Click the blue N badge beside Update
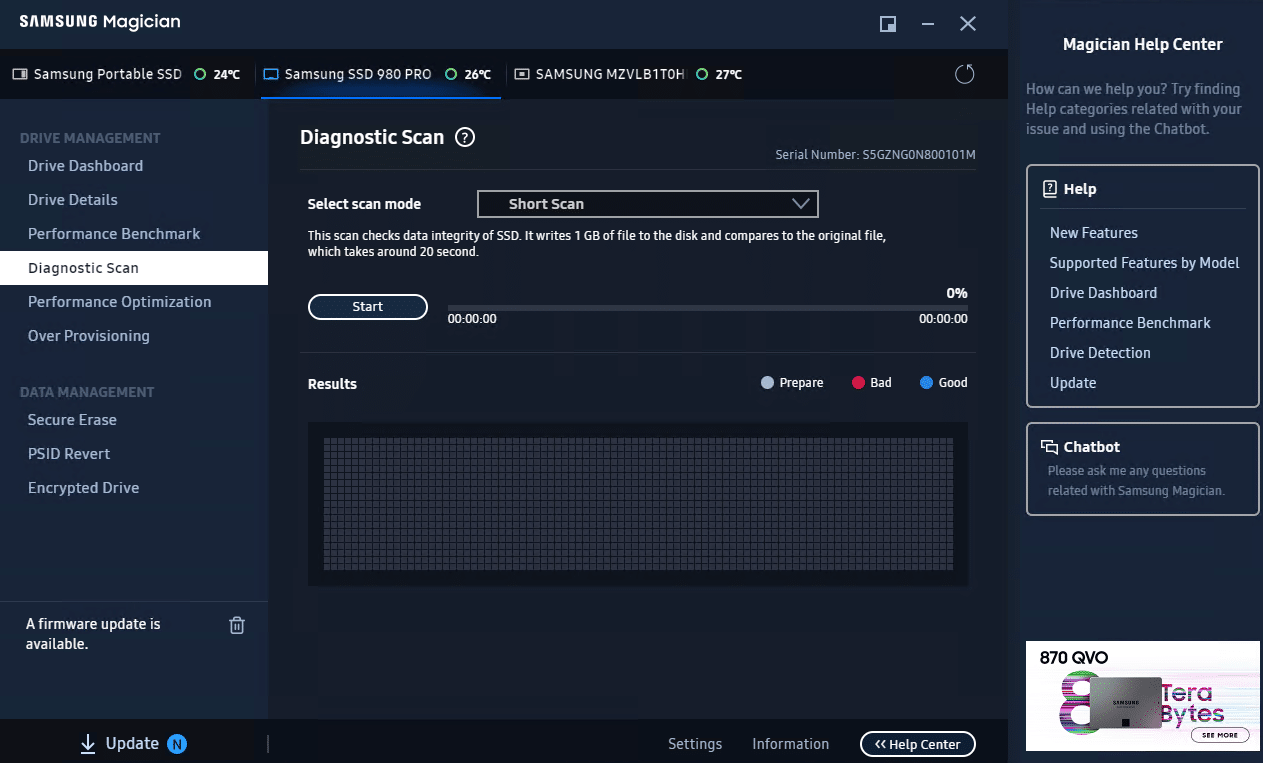Image resolution: width=1263 pixels, height=763 pixels. point(177,744)
